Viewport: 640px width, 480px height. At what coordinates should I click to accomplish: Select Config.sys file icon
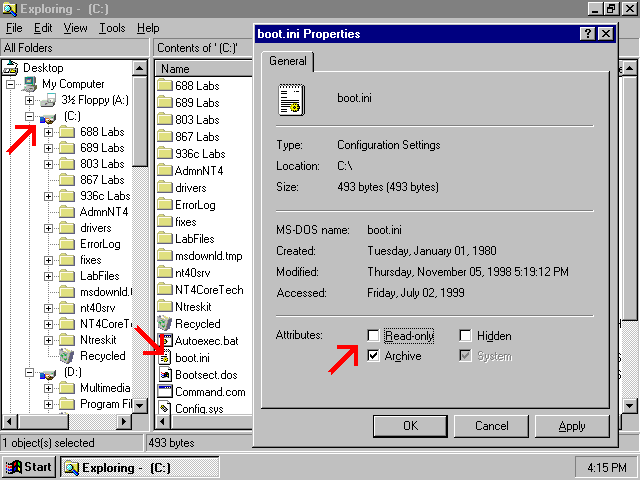(x=165, y=408)
